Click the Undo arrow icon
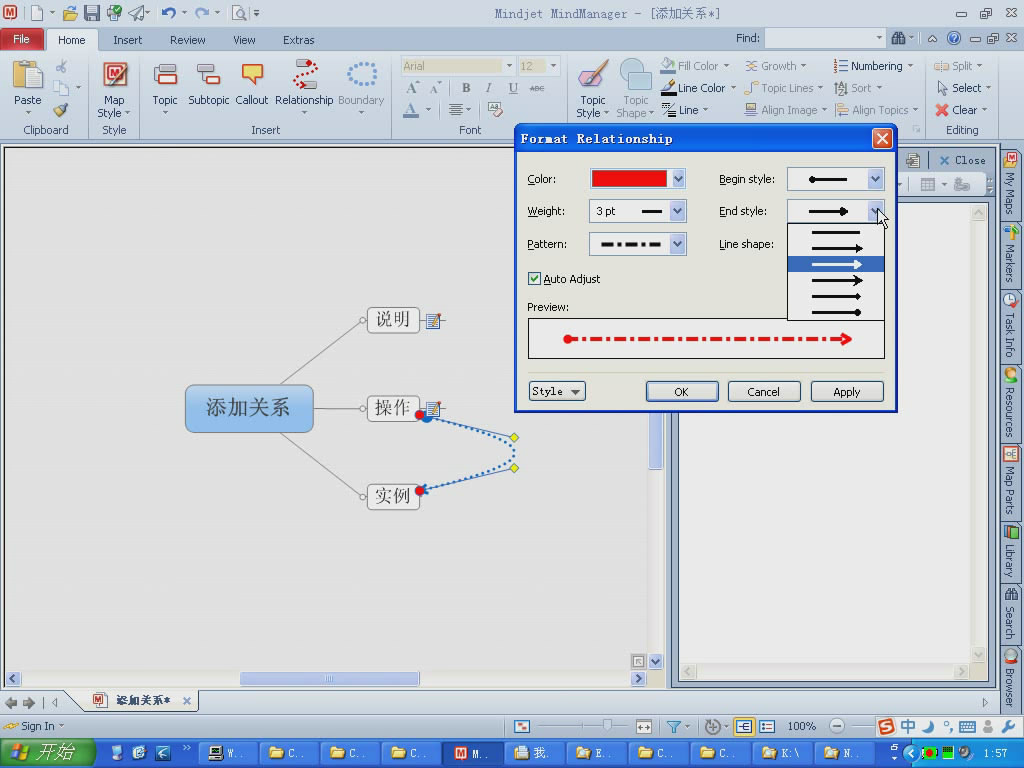 [168, 13]
